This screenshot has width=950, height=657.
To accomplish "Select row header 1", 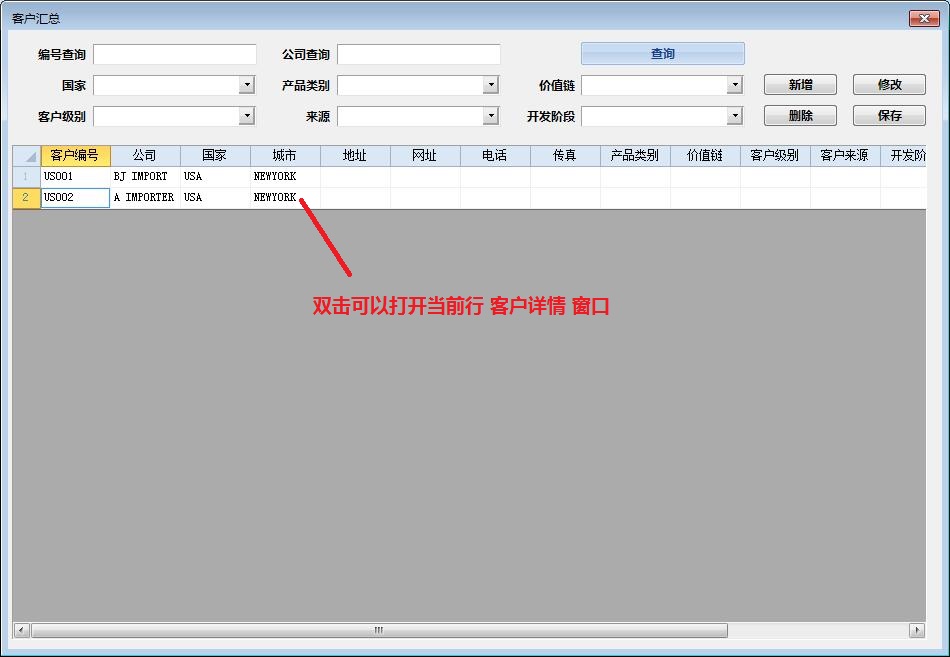I will tap(27, 176).
